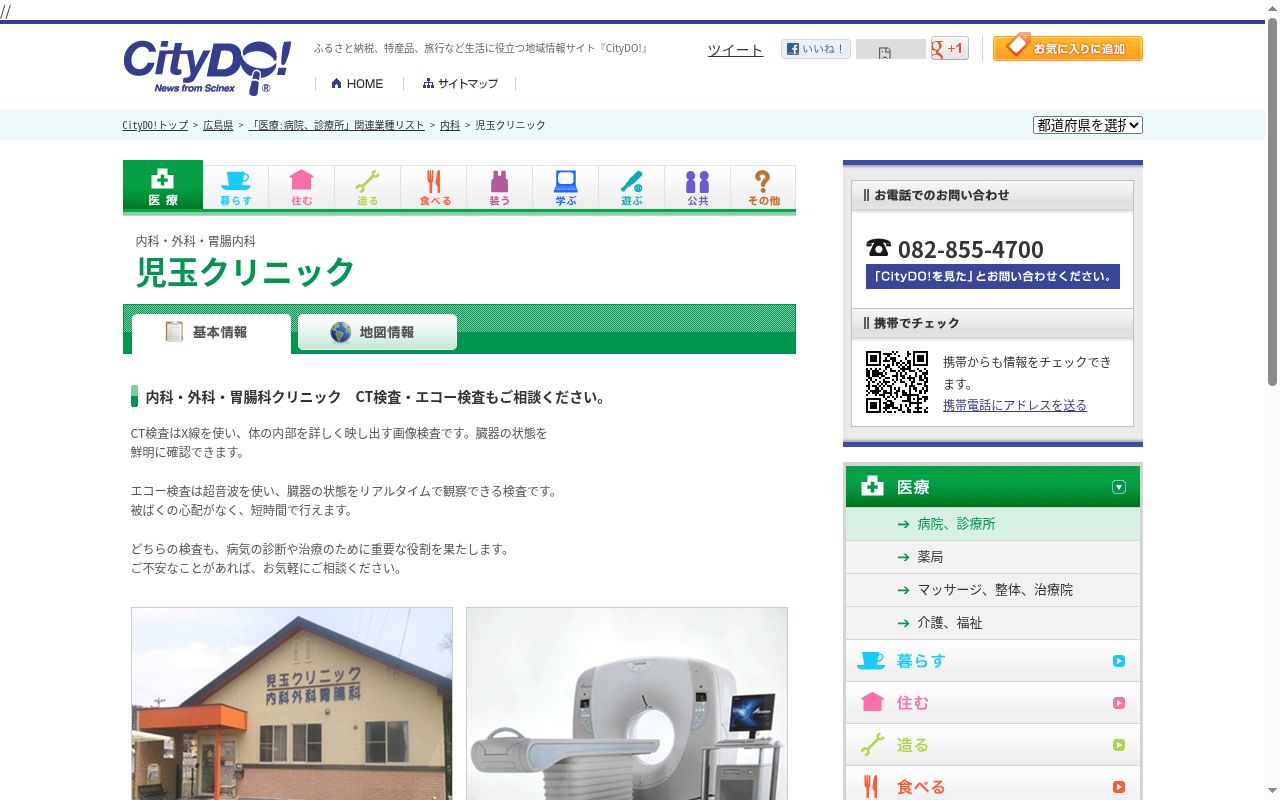
Task: Open the 公共 people category
Action: [698, 188]
